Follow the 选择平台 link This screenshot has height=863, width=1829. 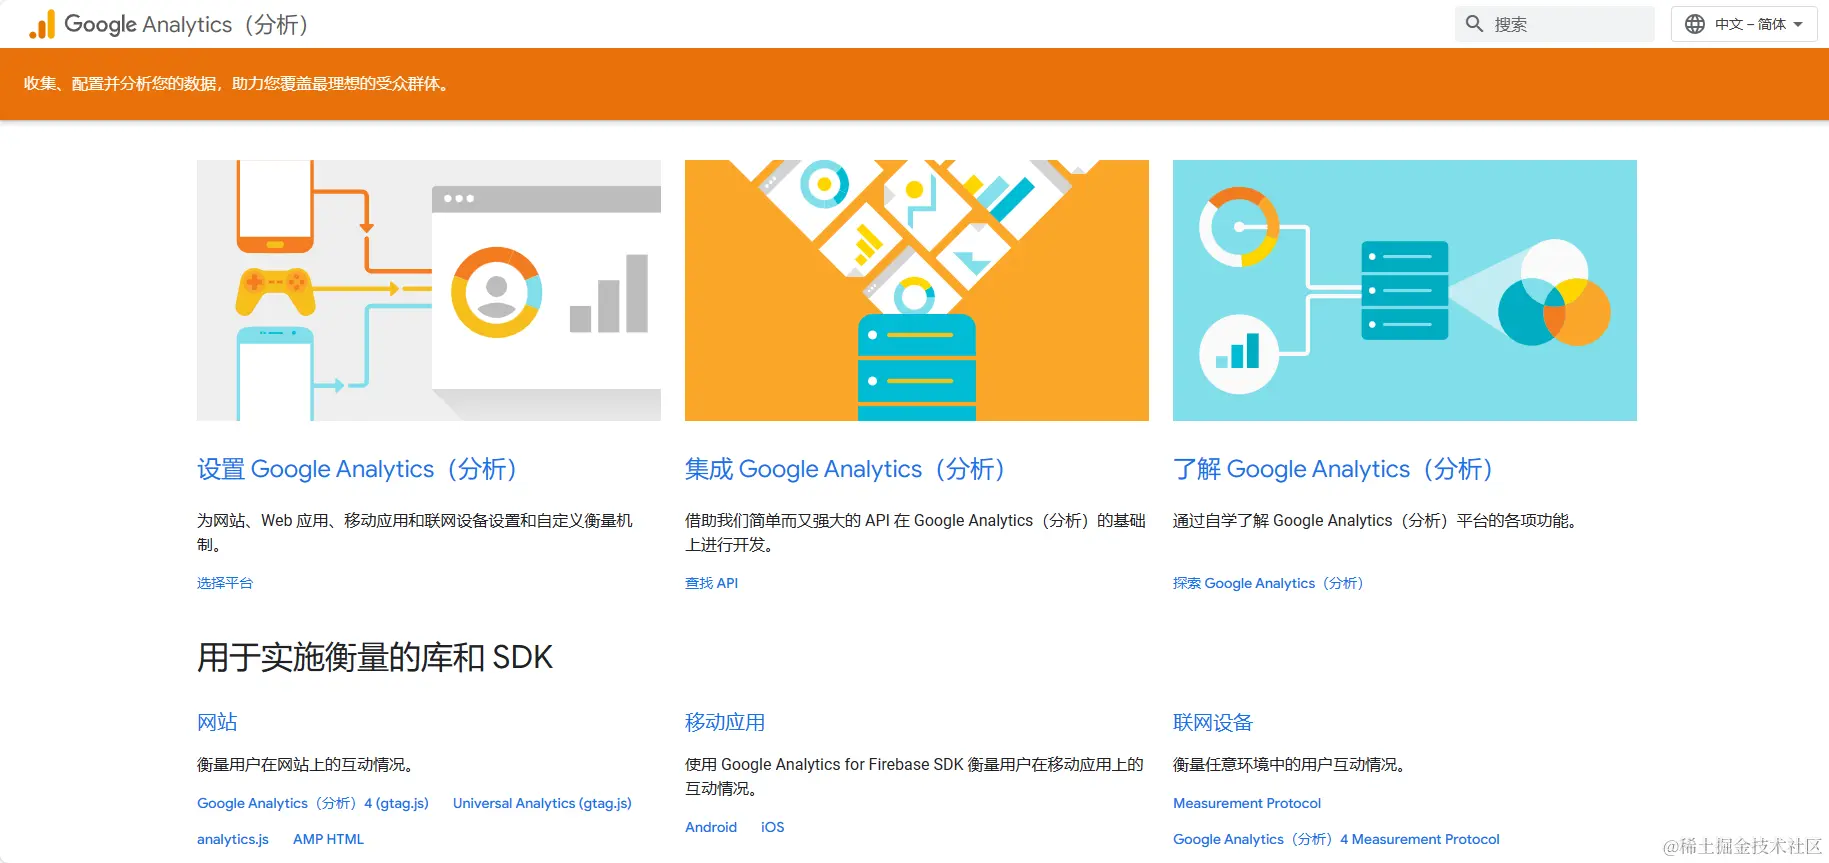[225, 583]
